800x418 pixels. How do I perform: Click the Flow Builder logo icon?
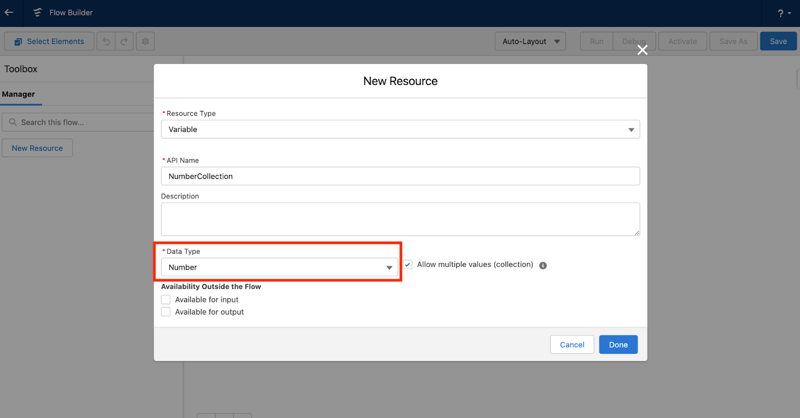[37, 13]
